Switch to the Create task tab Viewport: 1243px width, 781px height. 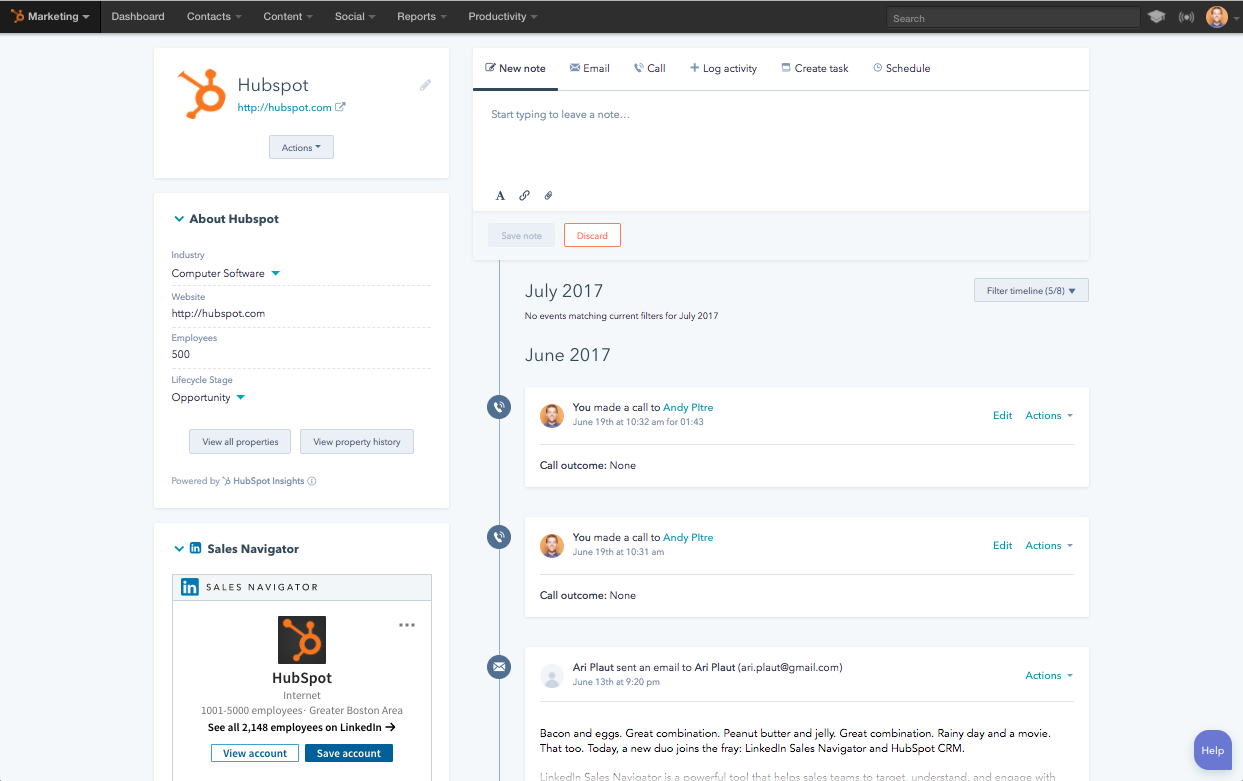click(x=814, y=68)
